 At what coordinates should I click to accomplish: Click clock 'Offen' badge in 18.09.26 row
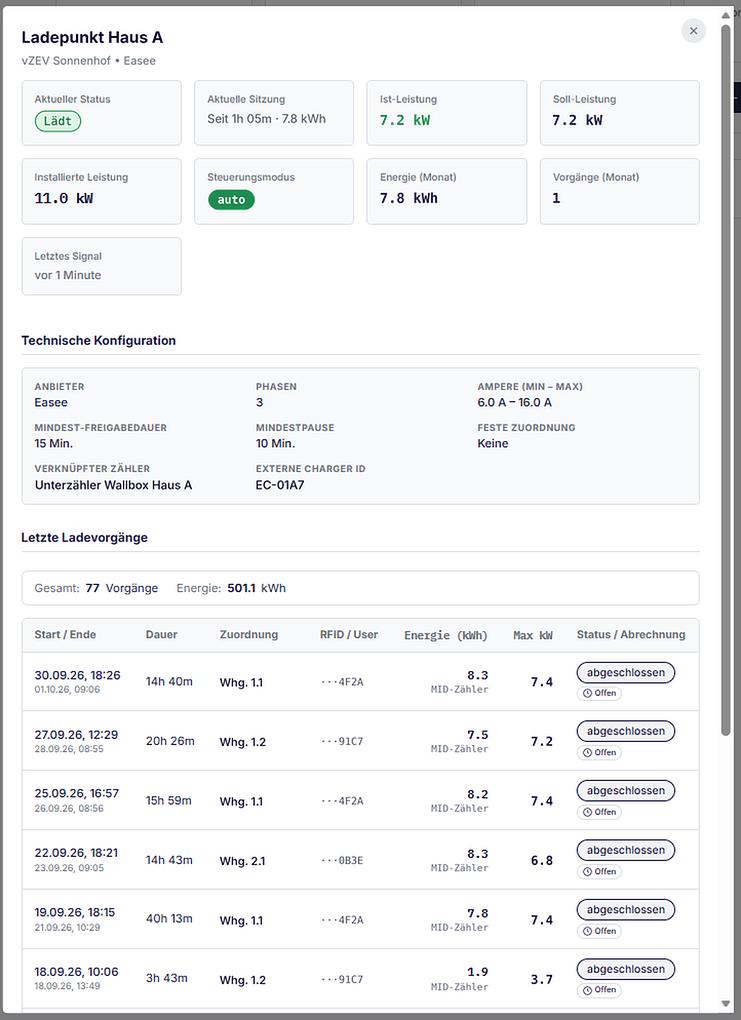pyautogui.click(x=599, y=990)
